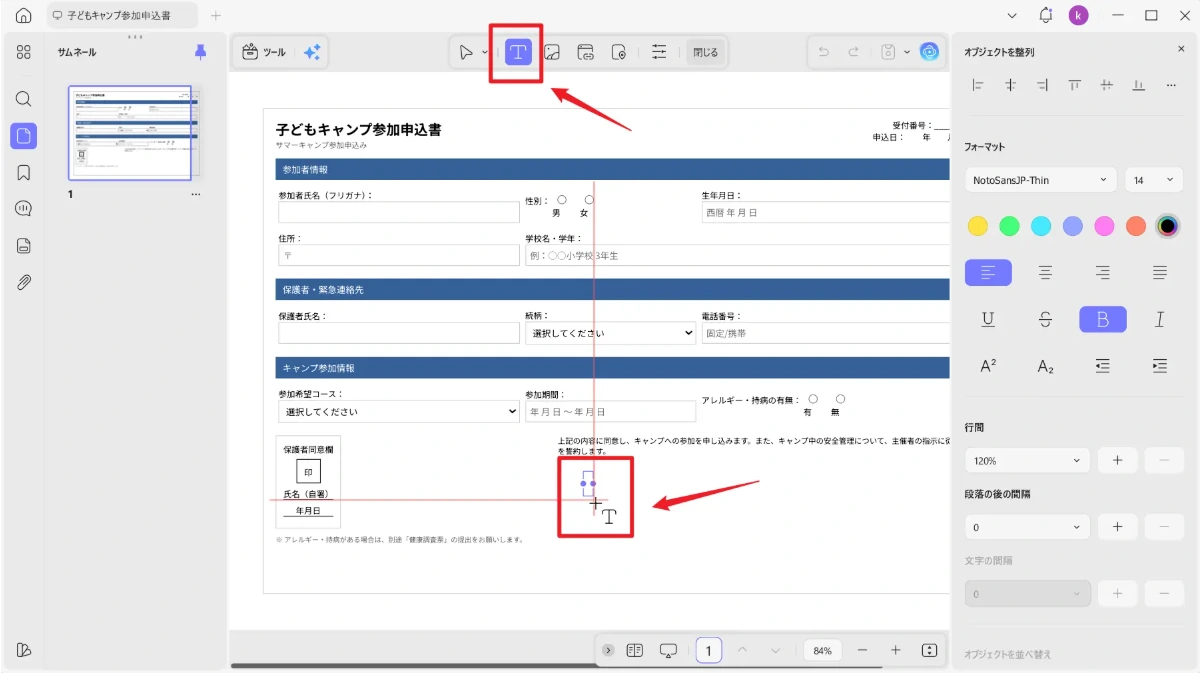Toggle right text alignment

[x=1103, y=272]
